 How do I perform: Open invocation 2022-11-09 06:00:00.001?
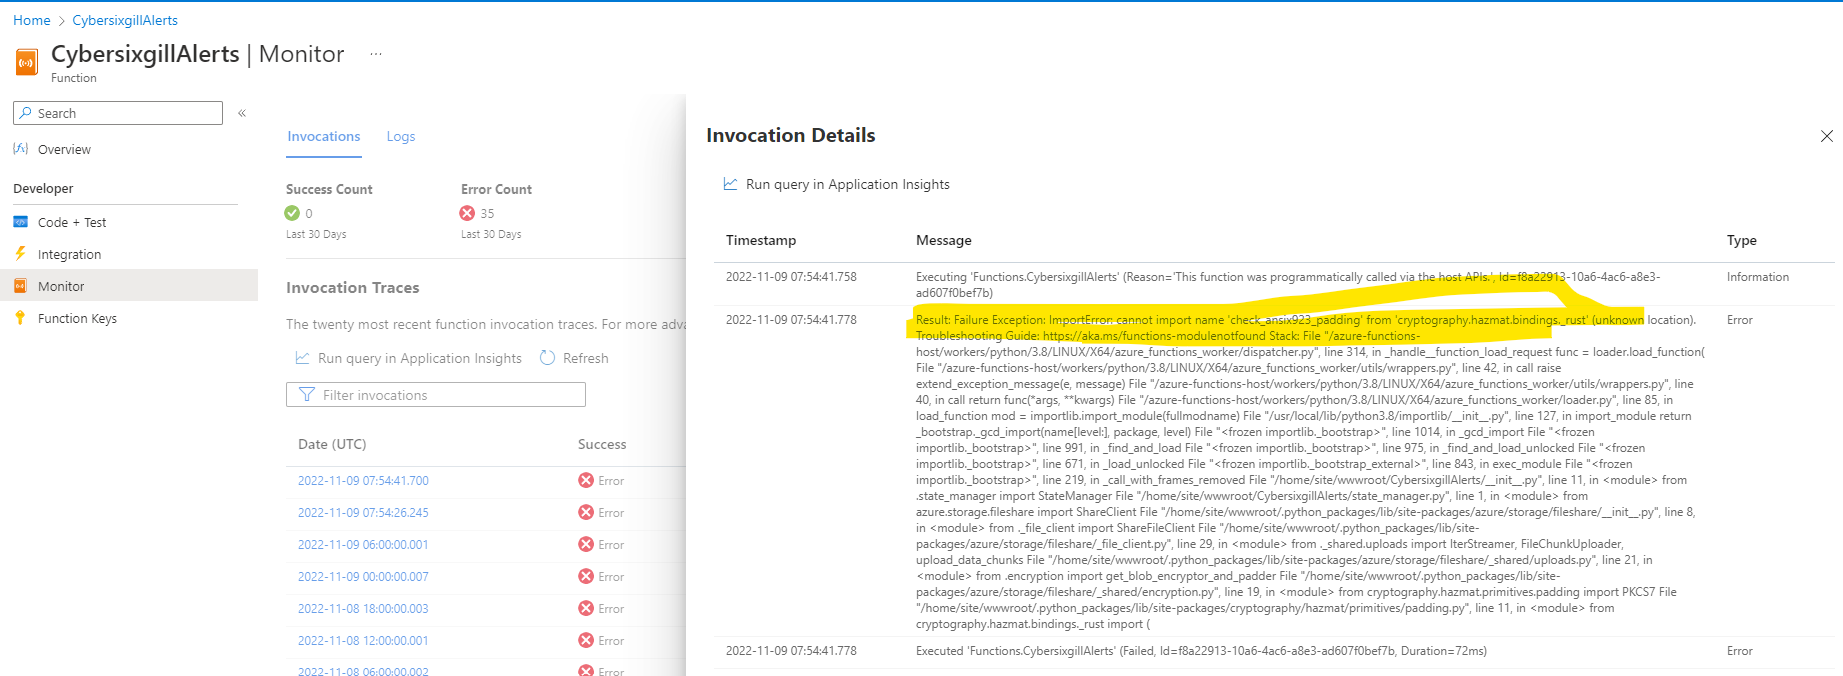point(363,545)
